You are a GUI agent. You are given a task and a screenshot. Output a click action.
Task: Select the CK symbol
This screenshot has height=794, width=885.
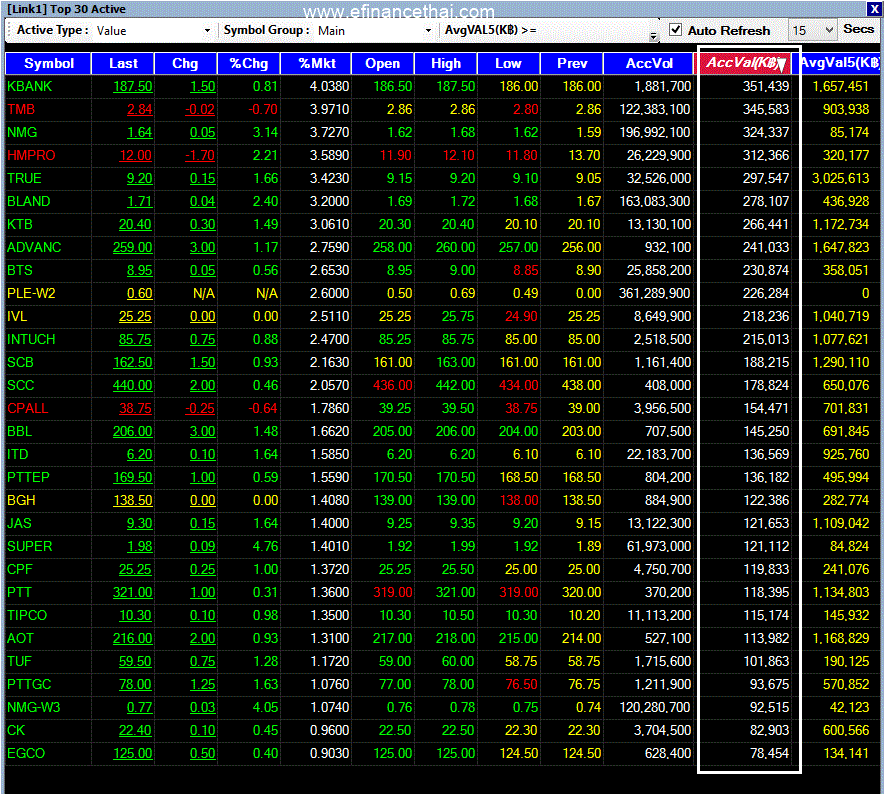pos(16,731)
